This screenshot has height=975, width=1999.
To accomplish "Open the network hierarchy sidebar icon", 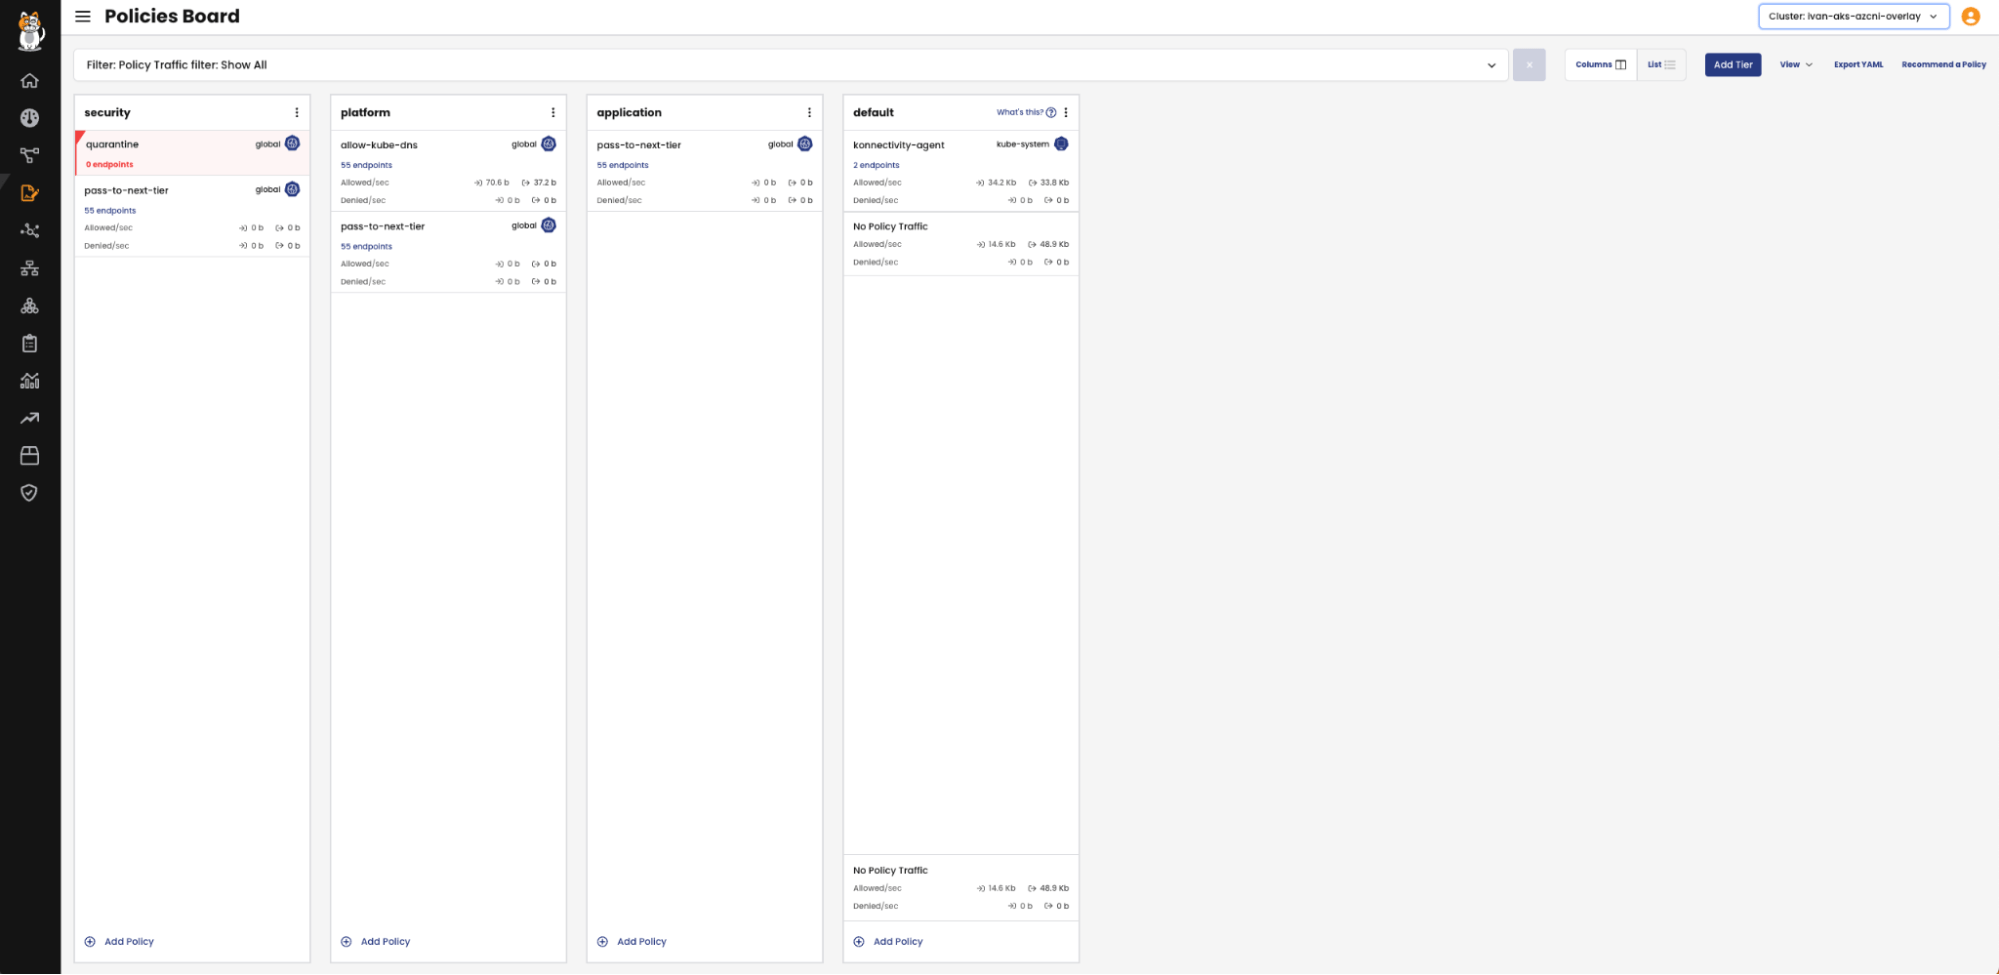I will click(30, 268).
